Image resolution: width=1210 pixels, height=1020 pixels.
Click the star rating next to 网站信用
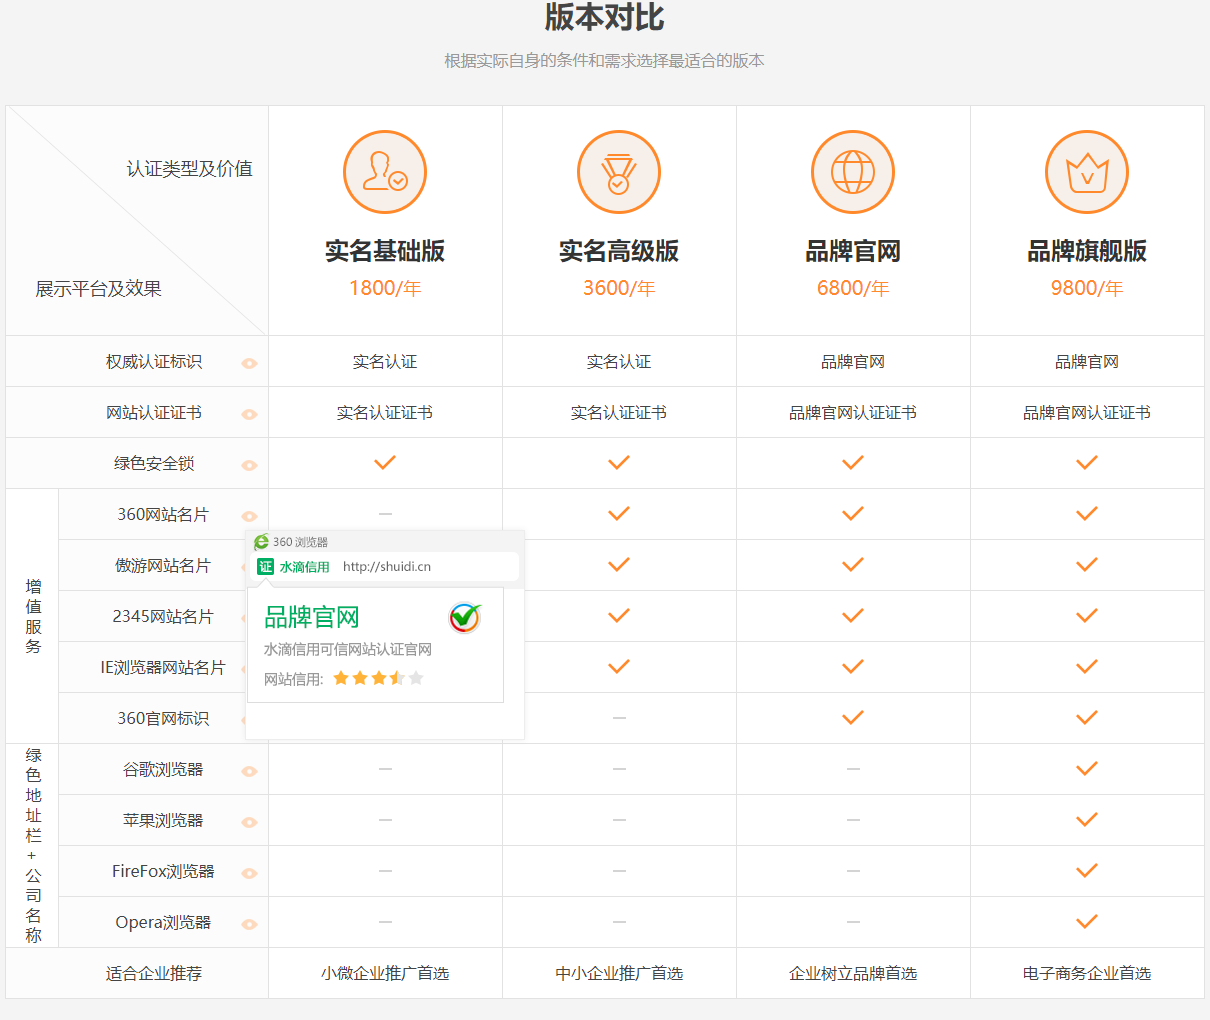pos(378,679)
